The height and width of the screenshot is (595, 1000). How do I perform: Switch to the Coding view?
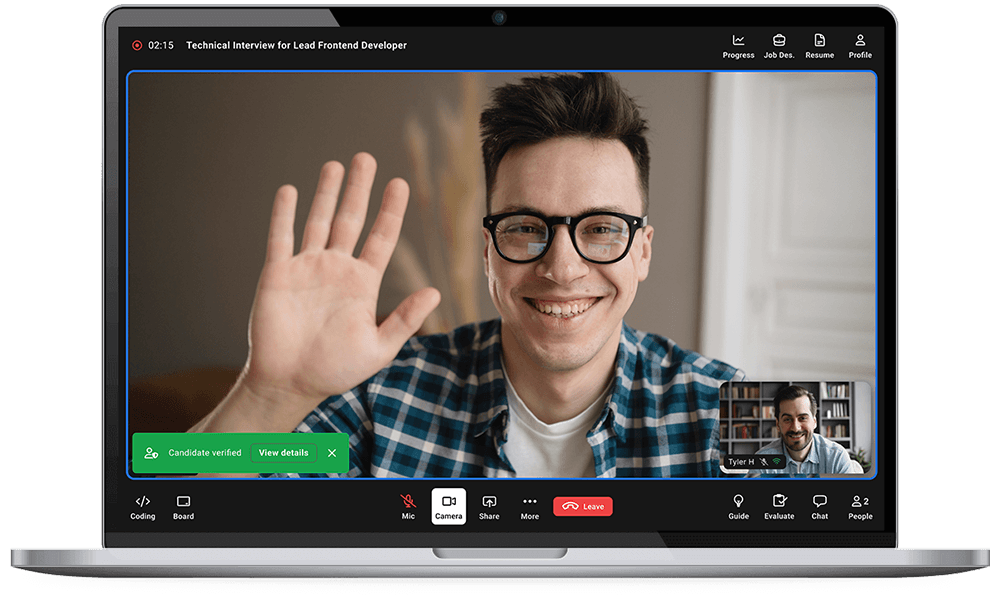[142, 507]
